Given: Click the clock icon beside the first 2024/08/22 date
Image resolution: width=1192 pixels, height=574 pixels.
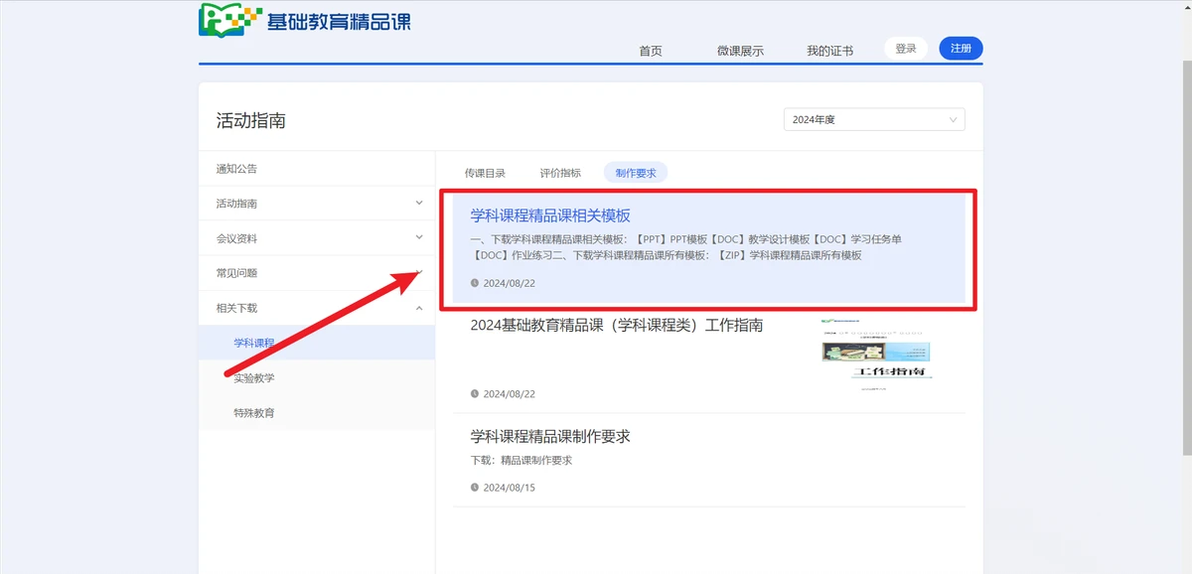Looking at the screenshot, I should pyautogui.click(x=475, y=283).
